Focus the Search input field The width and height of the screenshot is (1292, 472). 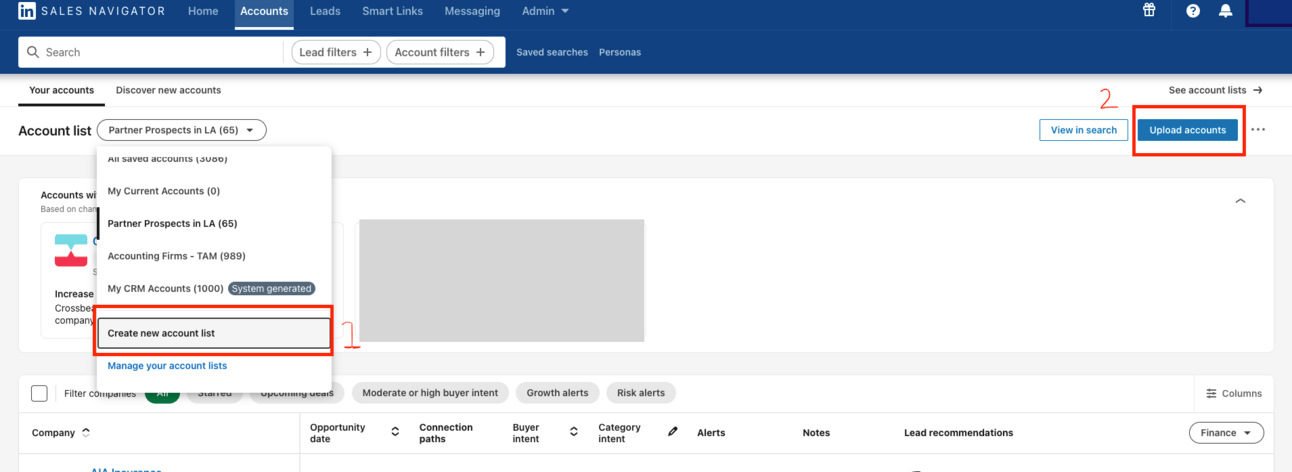(151, 52)
